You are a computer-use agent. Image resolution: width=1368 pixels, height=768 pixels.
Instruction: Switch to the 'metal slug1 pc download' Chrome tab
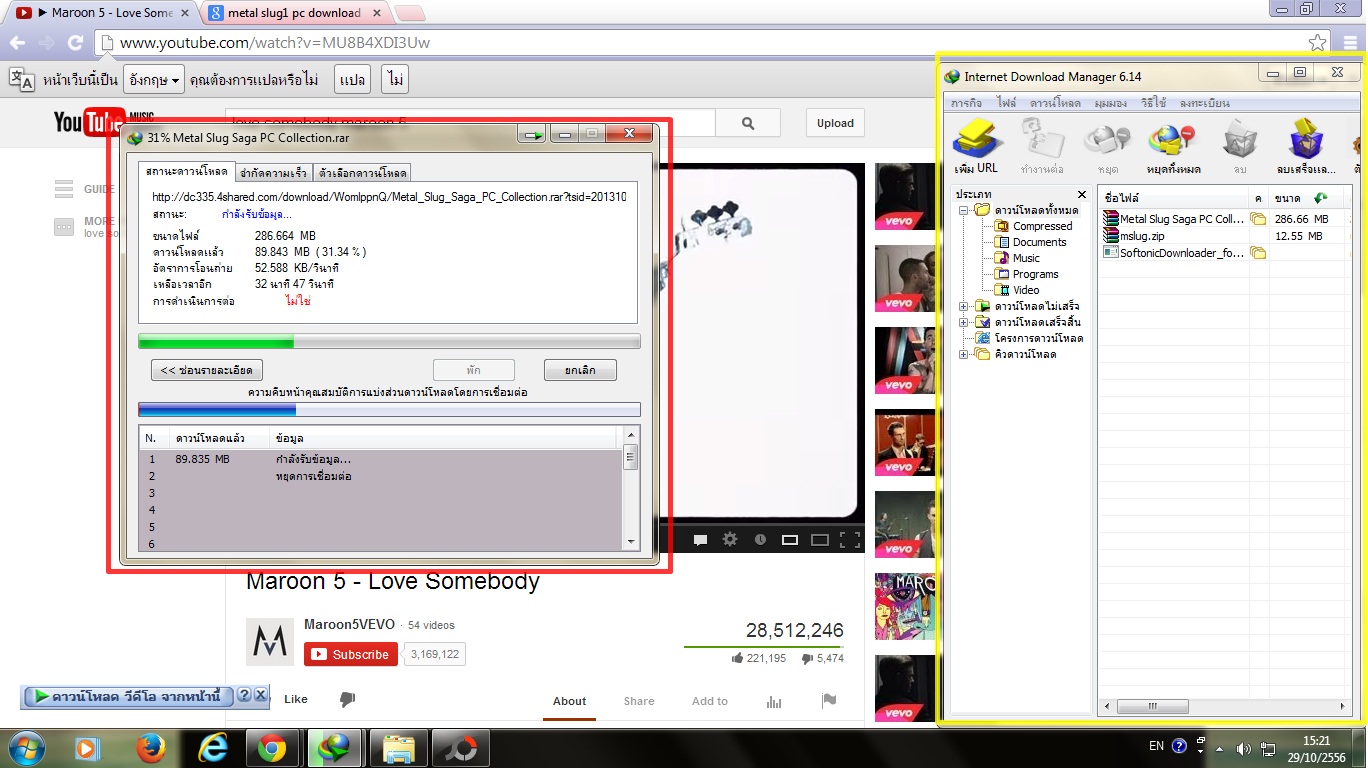[x=293, y=13]
